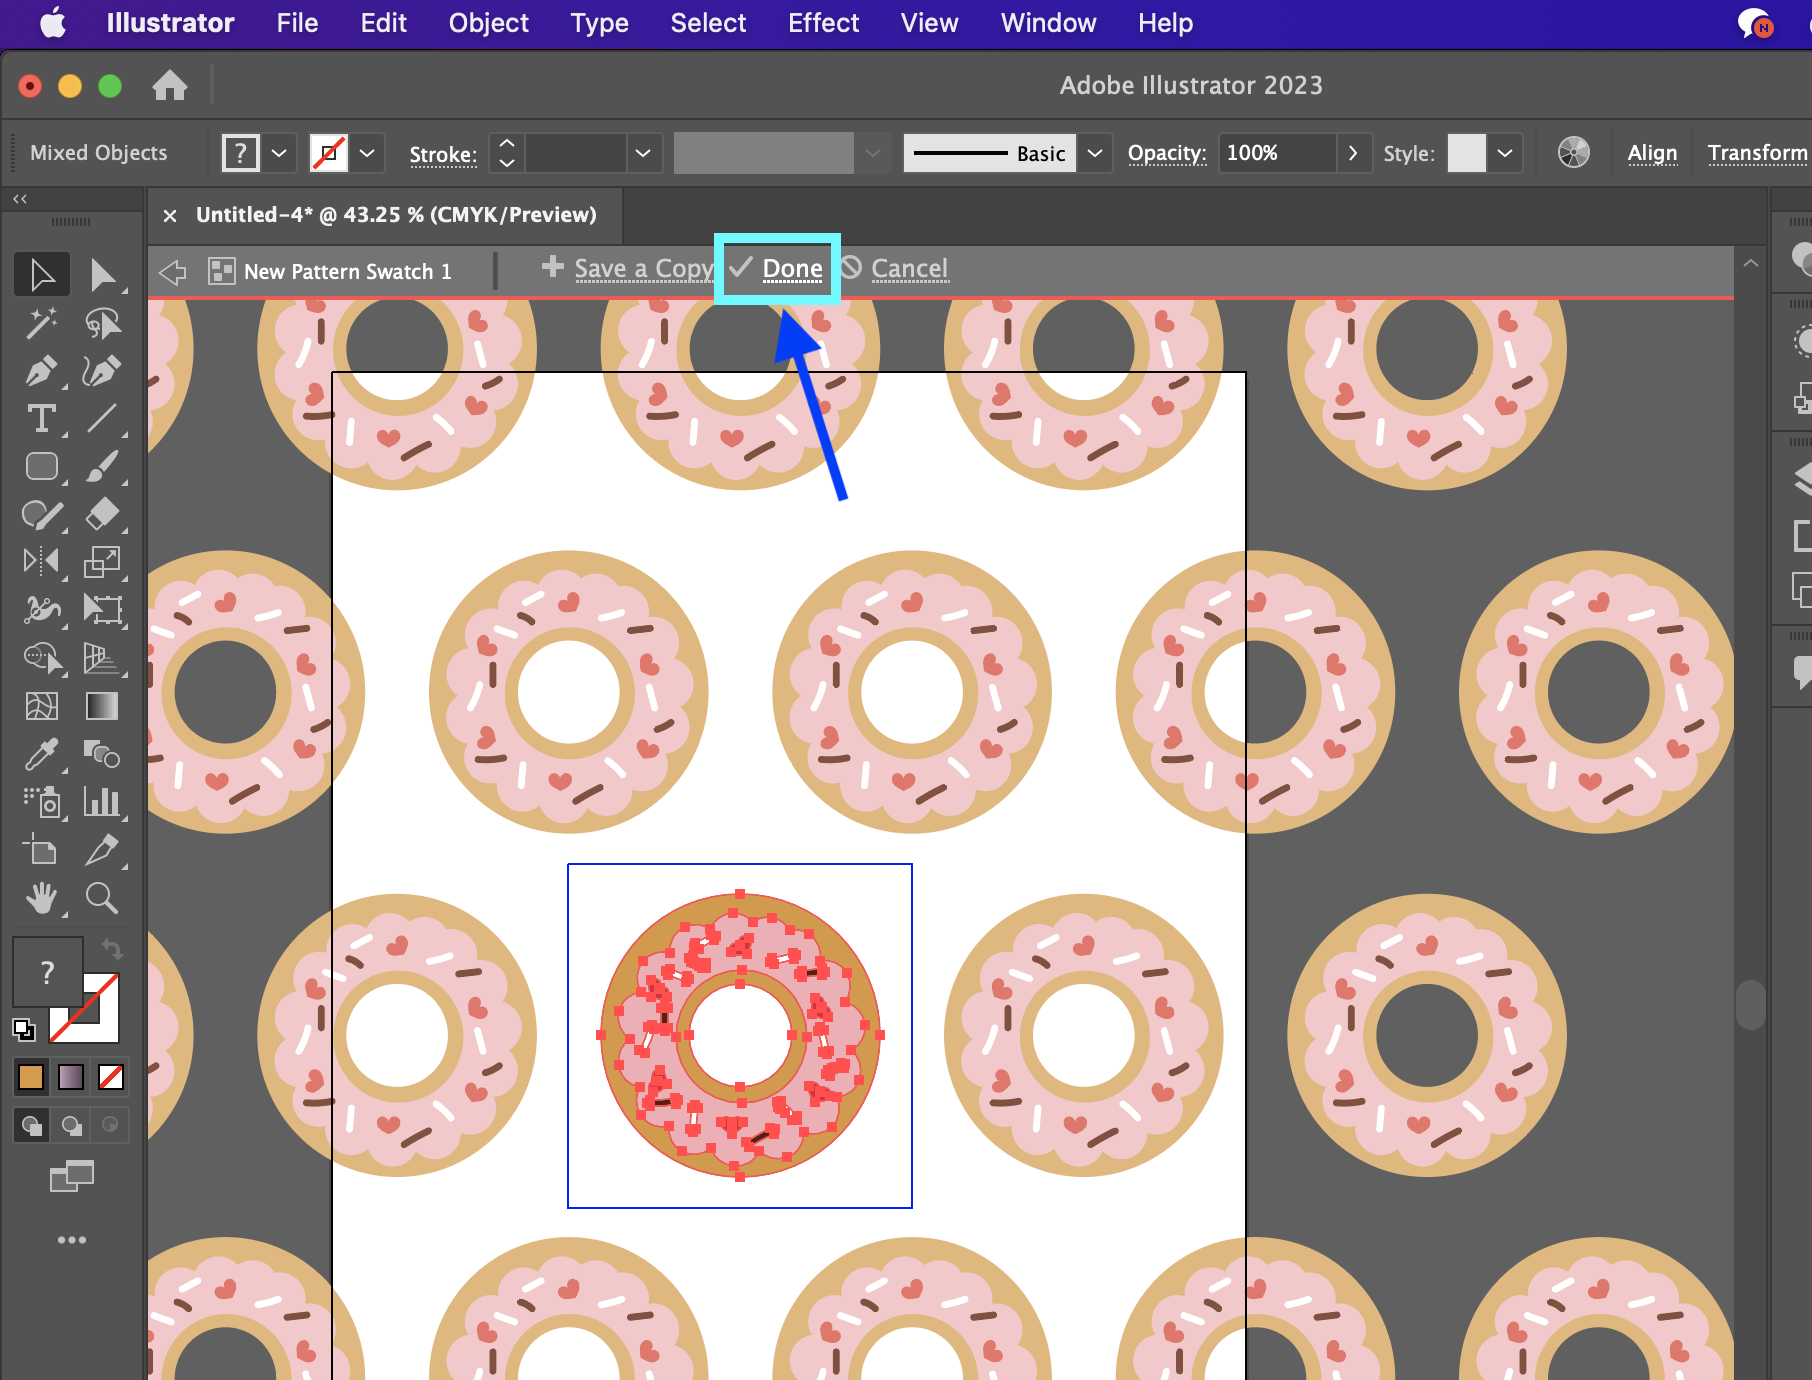Screen dimensions: 1812x1380
Task: Select the Pen tool
Action: [x=42, y=371]
